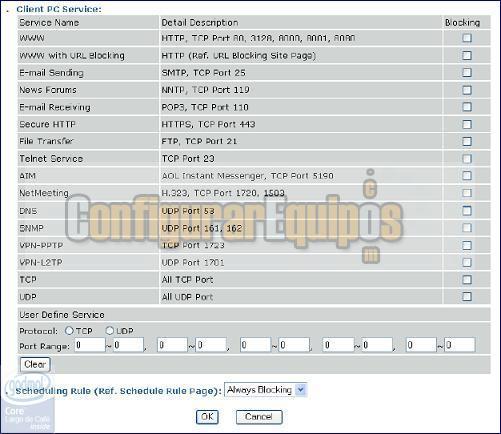The image size is (501, 434).
Task: Select the UDP protocol radio button
Action: coord(110,331)
